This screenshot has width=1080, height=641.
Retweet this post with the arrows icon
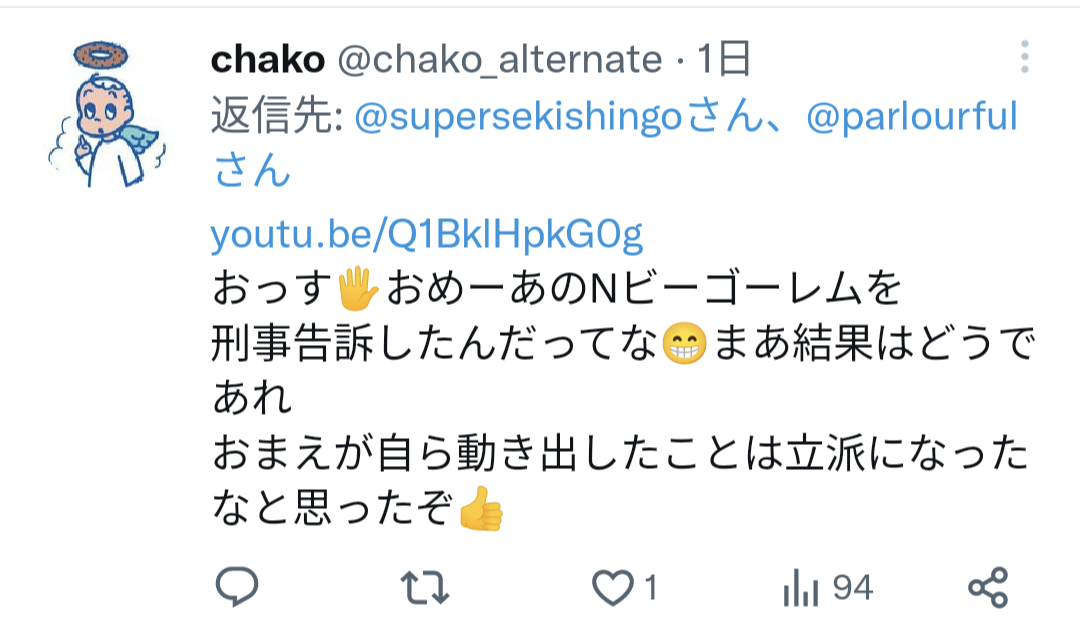click(x=425, y=588)
